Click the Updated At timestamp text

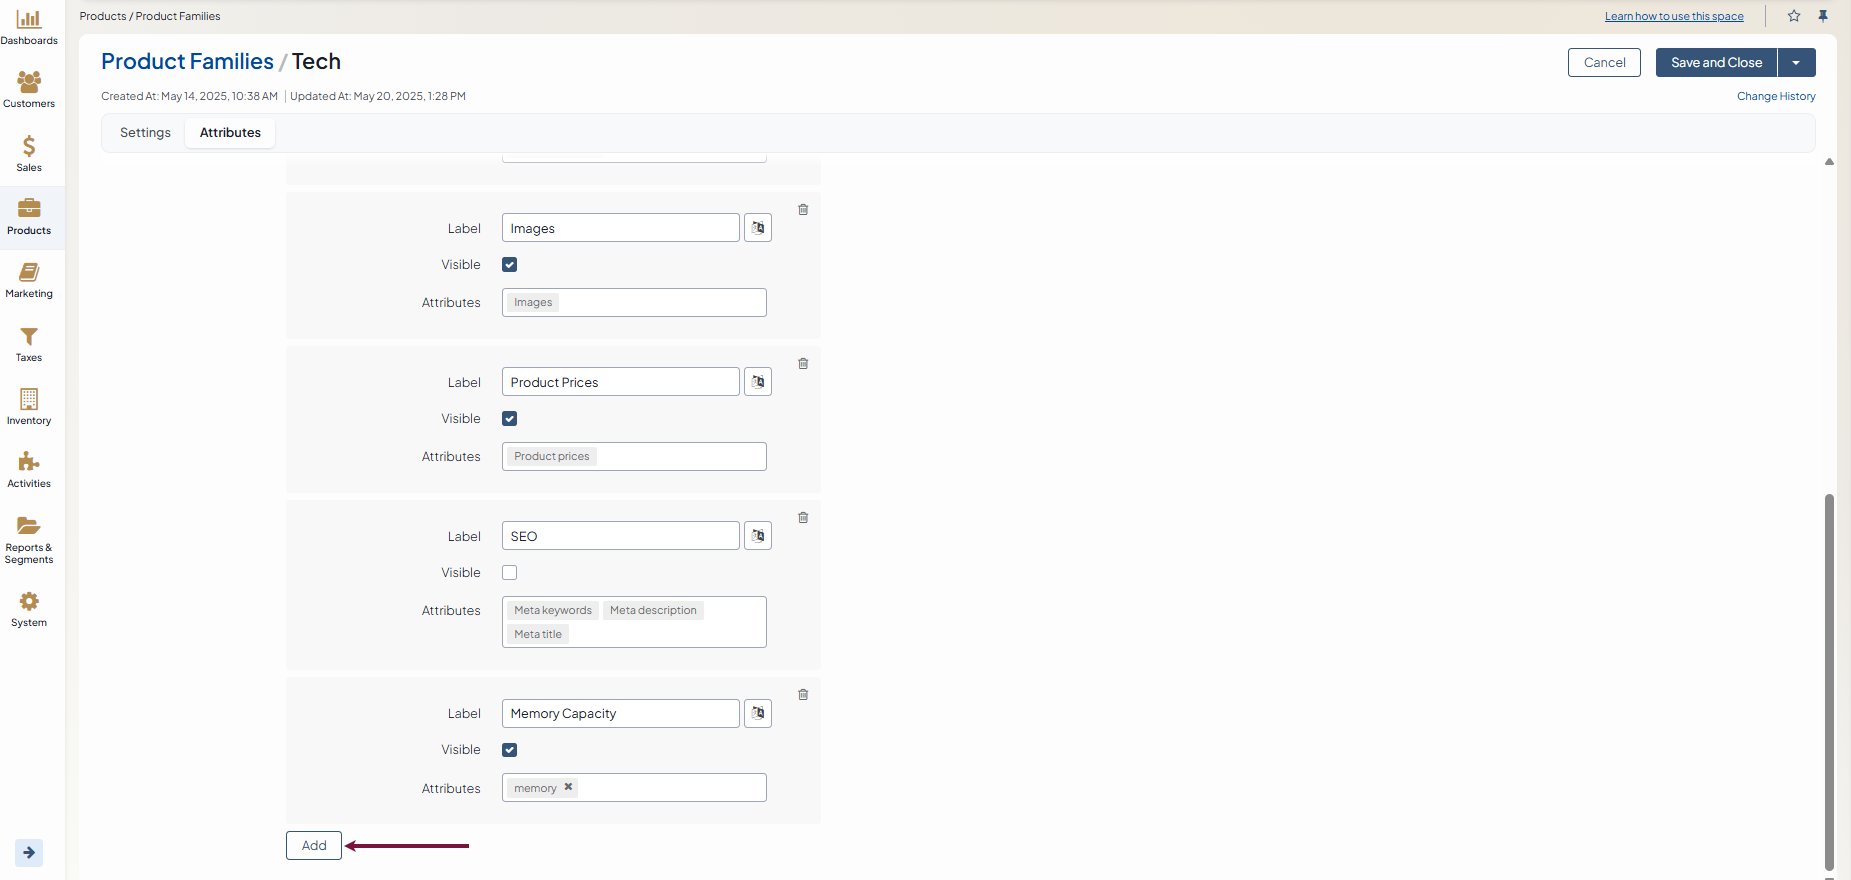[378, 97]
